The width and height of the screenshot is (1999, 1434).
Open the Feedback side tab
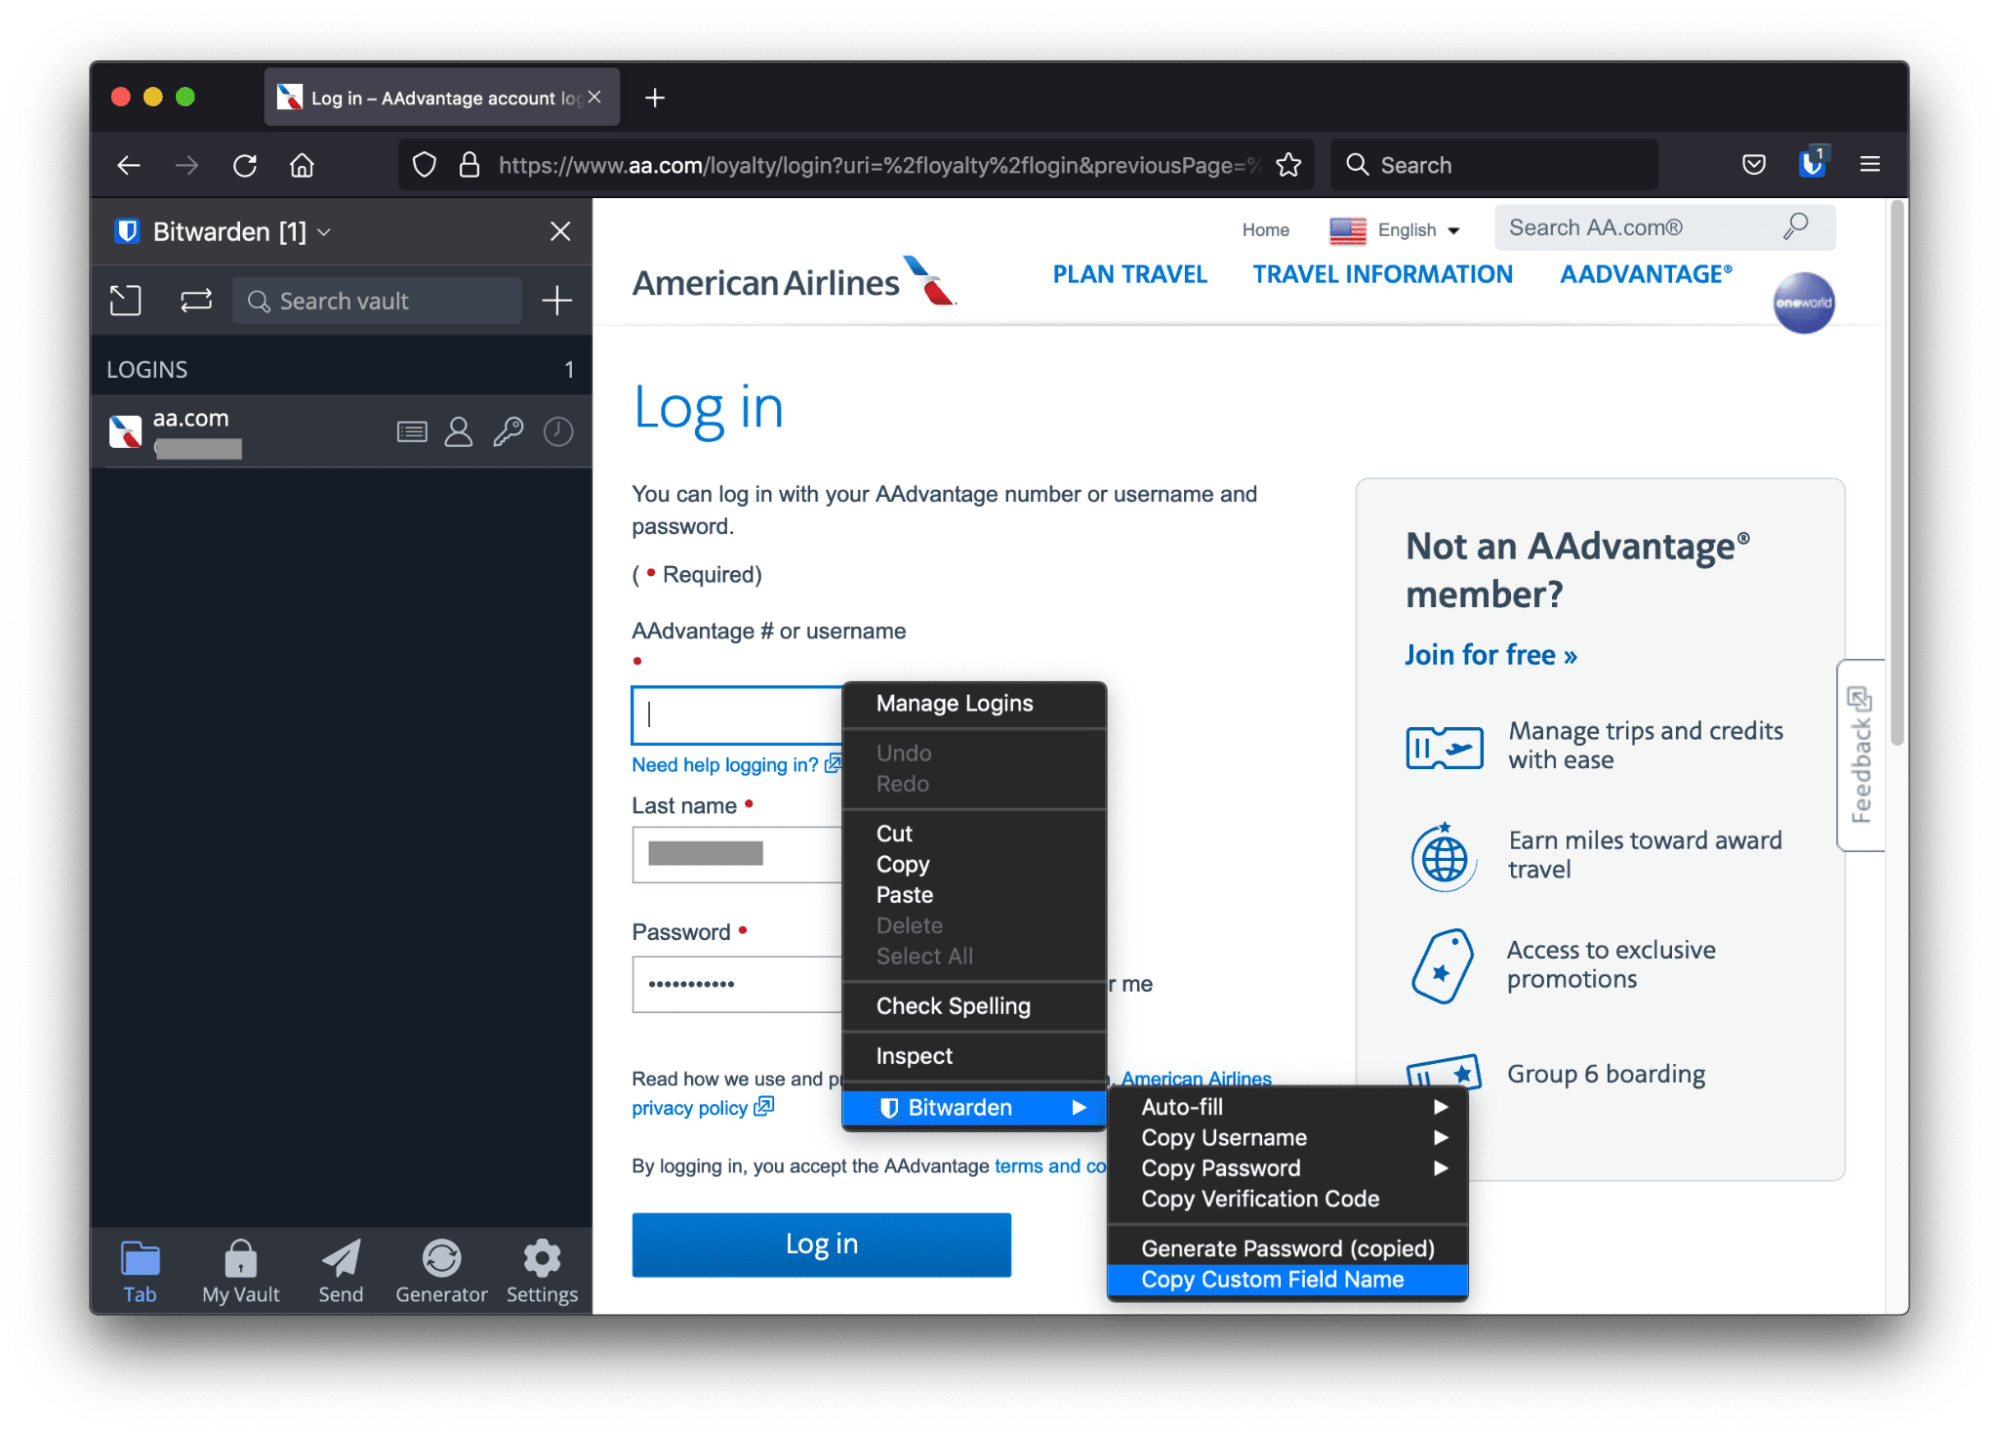1860,755
